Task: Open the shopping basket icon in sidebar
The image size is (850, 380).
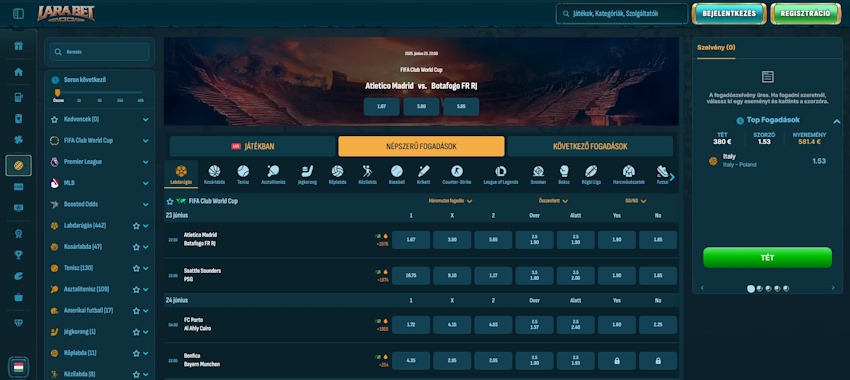Action: click(x=18, y=297)
